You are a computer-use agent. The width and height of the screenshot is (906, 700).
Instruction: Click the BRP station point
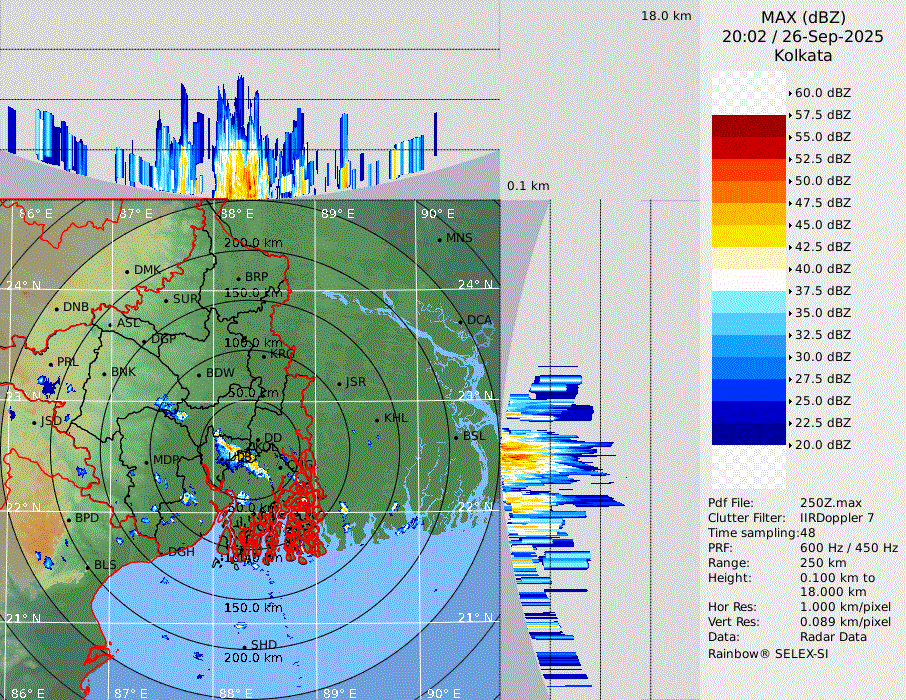point(238,278)
